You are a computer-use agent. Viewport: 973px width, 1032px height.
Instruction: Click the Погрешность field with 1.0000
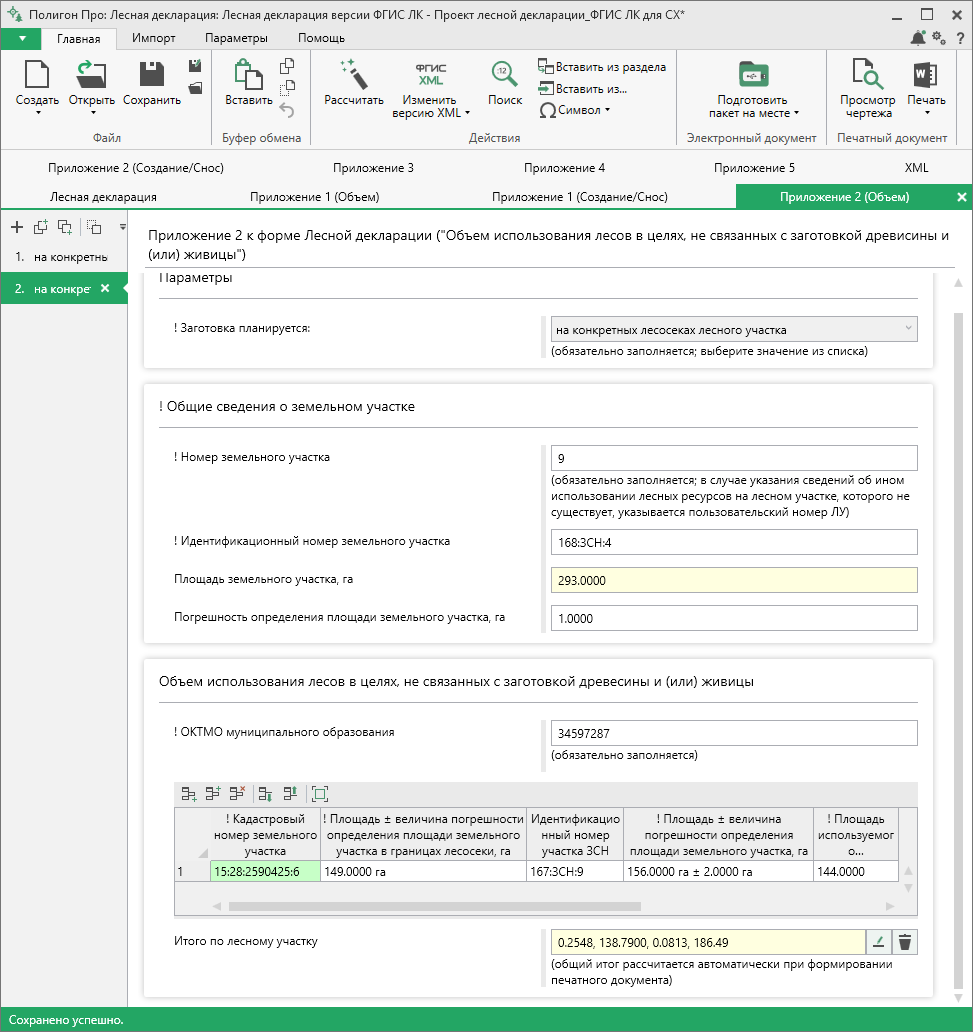pyautogui.click(x=734, y=619)
